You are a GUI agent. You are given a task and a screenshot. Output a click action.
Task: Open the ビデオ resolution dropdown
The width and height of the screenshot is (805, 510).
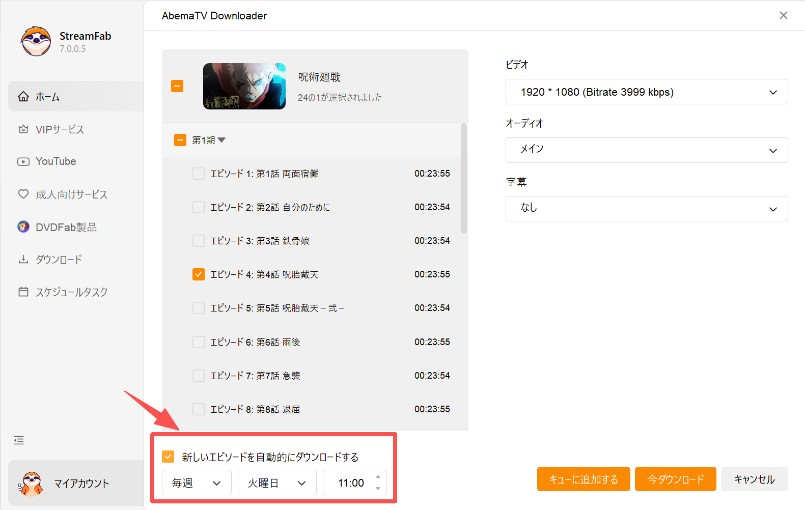click(x=646, y=92)
